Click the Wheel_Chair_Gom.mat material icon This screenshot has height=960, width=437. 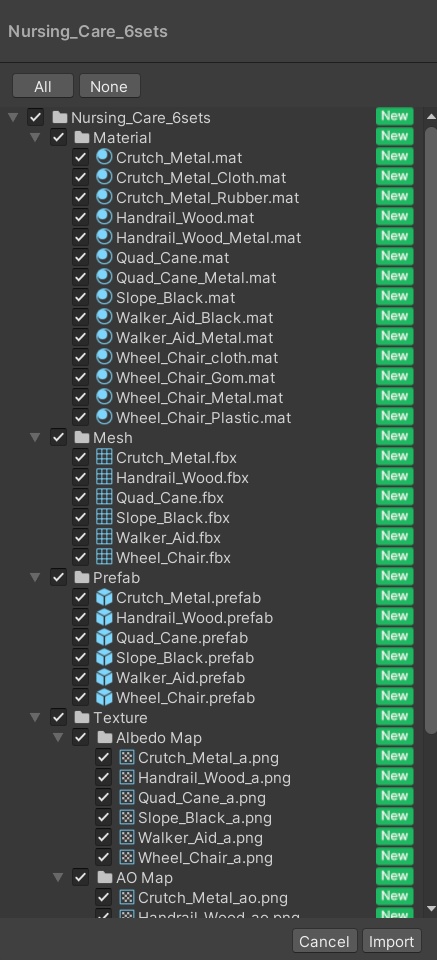[x=105, y=377]
